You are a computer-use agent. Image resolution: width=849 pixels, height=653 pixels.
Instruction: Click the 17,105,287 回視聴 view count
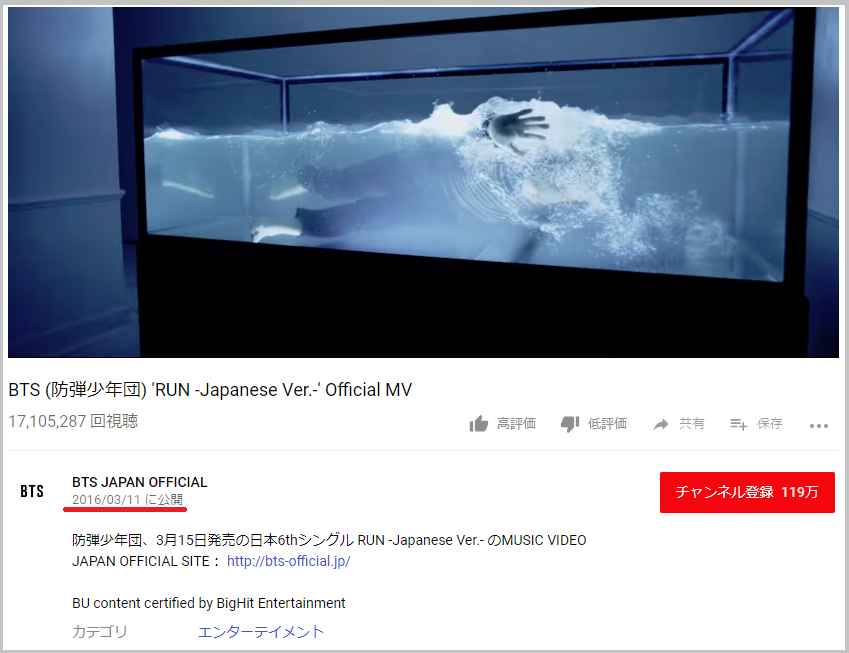(73, 421)
